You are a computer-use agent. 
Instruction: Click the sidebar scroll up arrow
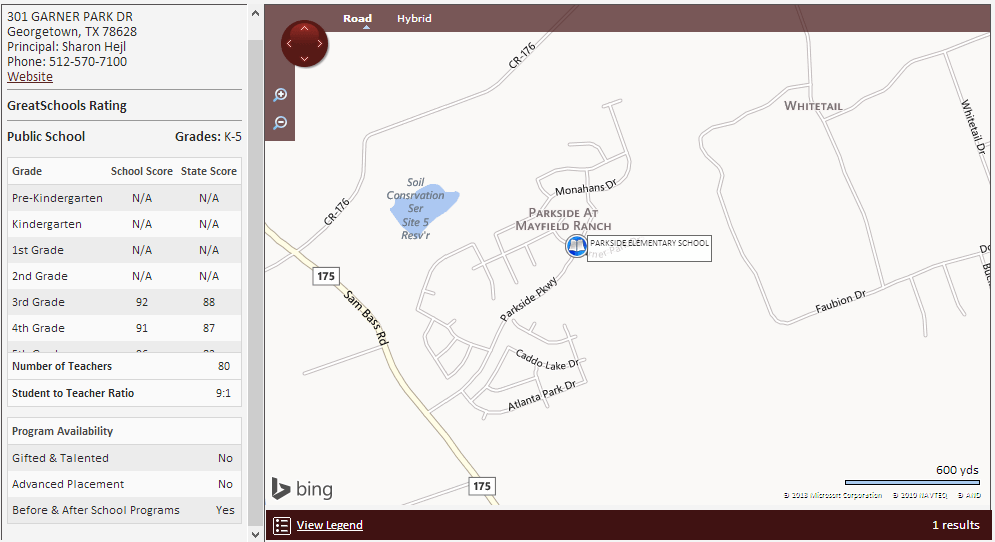(x=255, y=13)
